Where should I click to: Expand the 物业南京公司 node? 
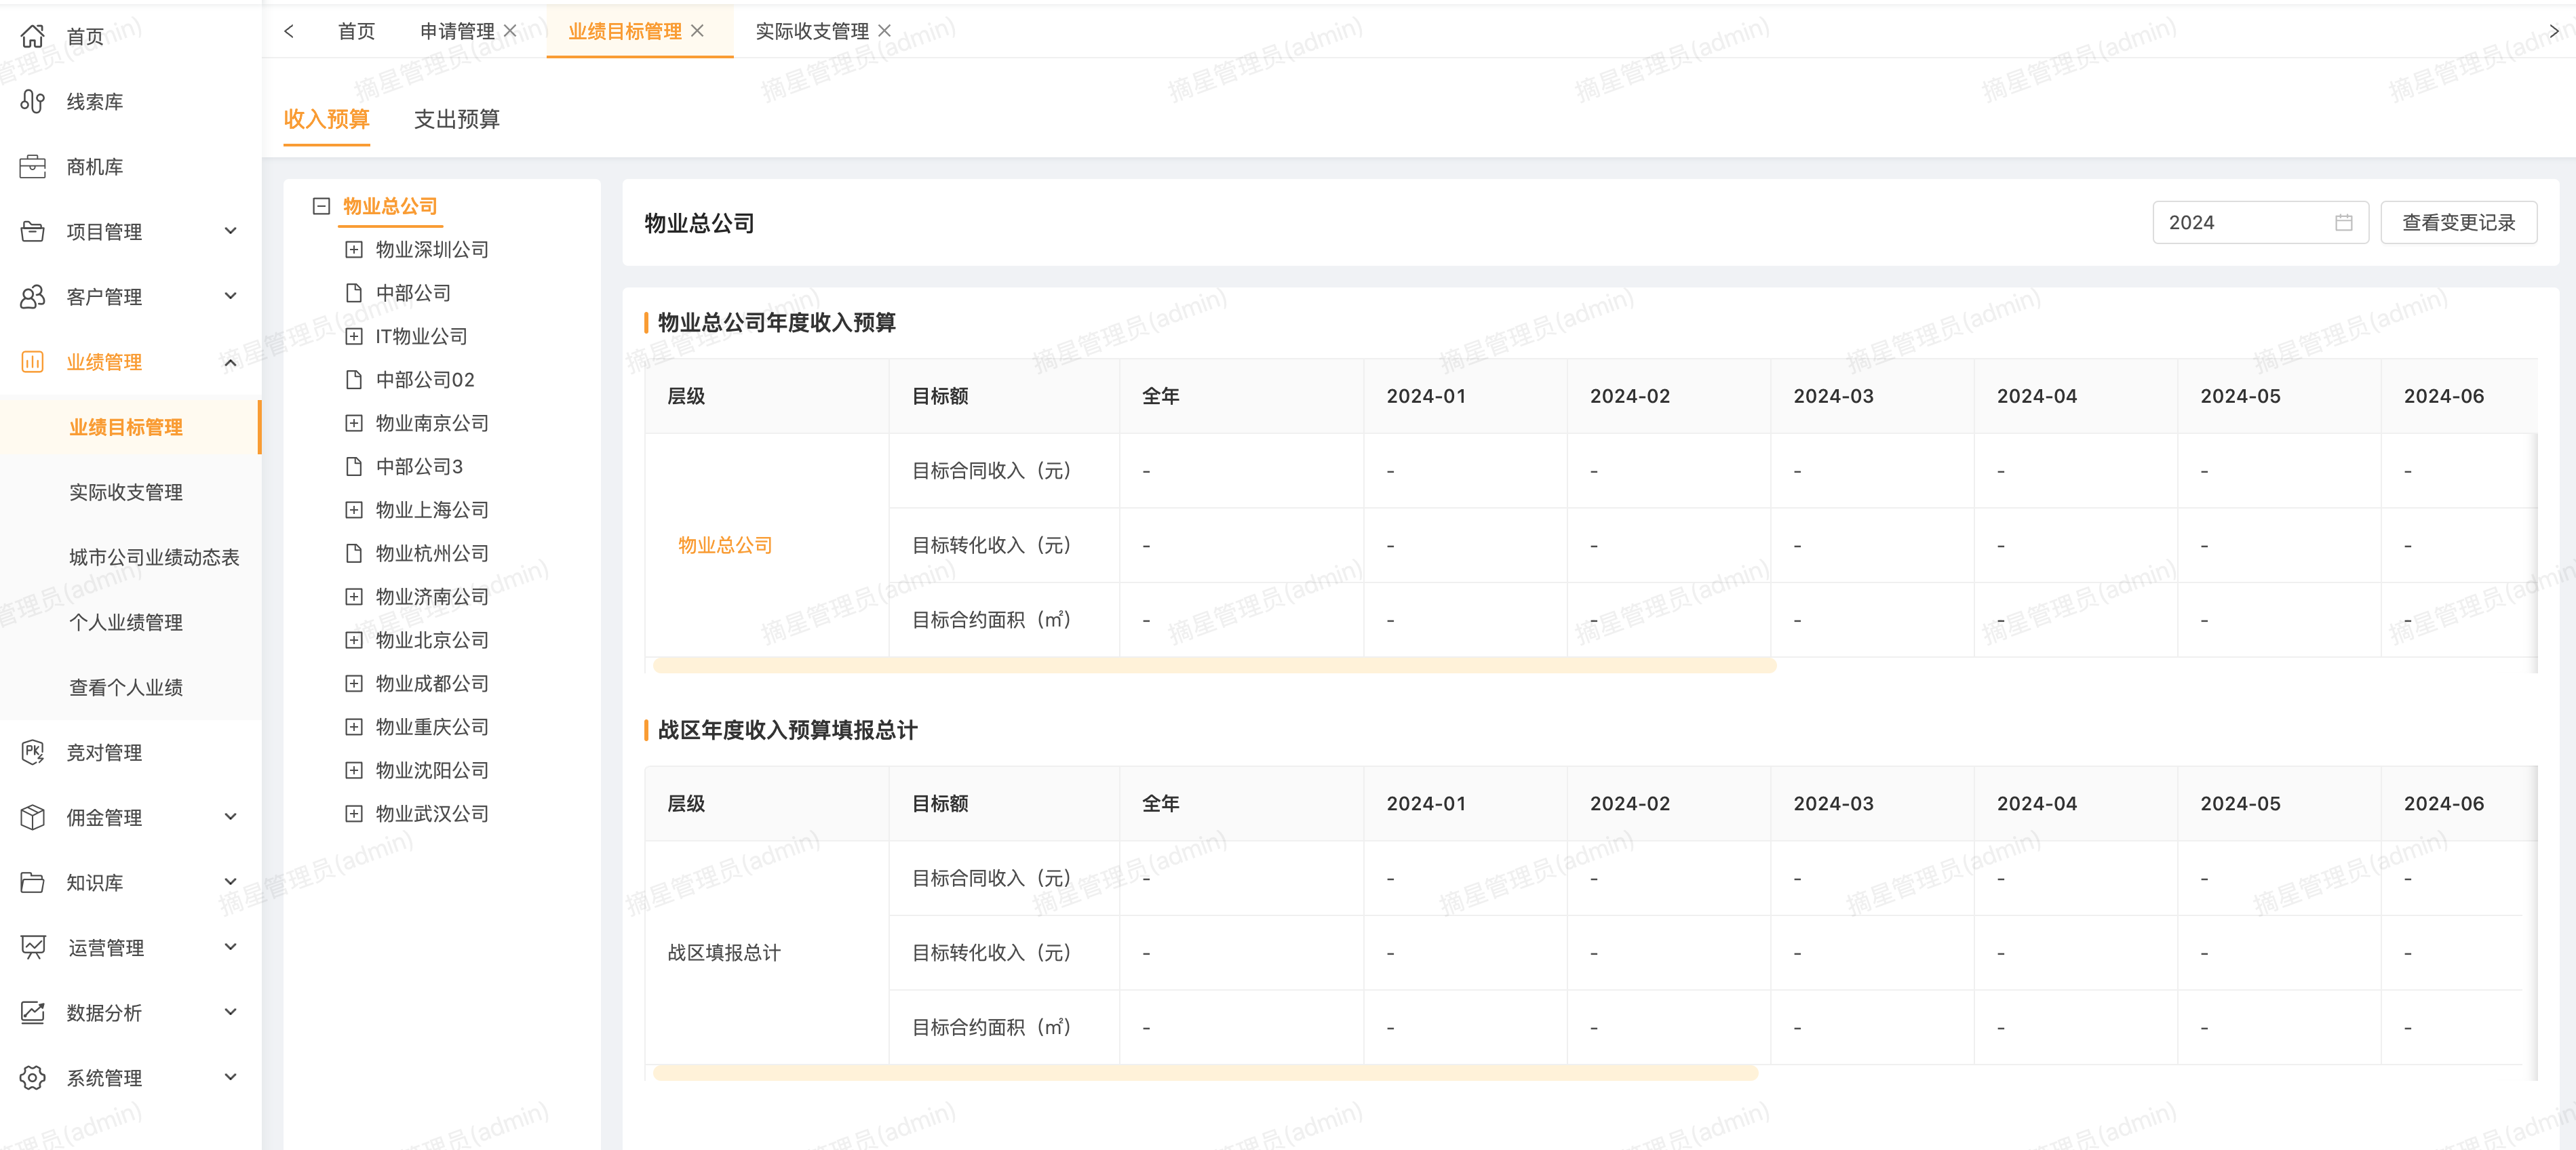[x=353, y=423]
